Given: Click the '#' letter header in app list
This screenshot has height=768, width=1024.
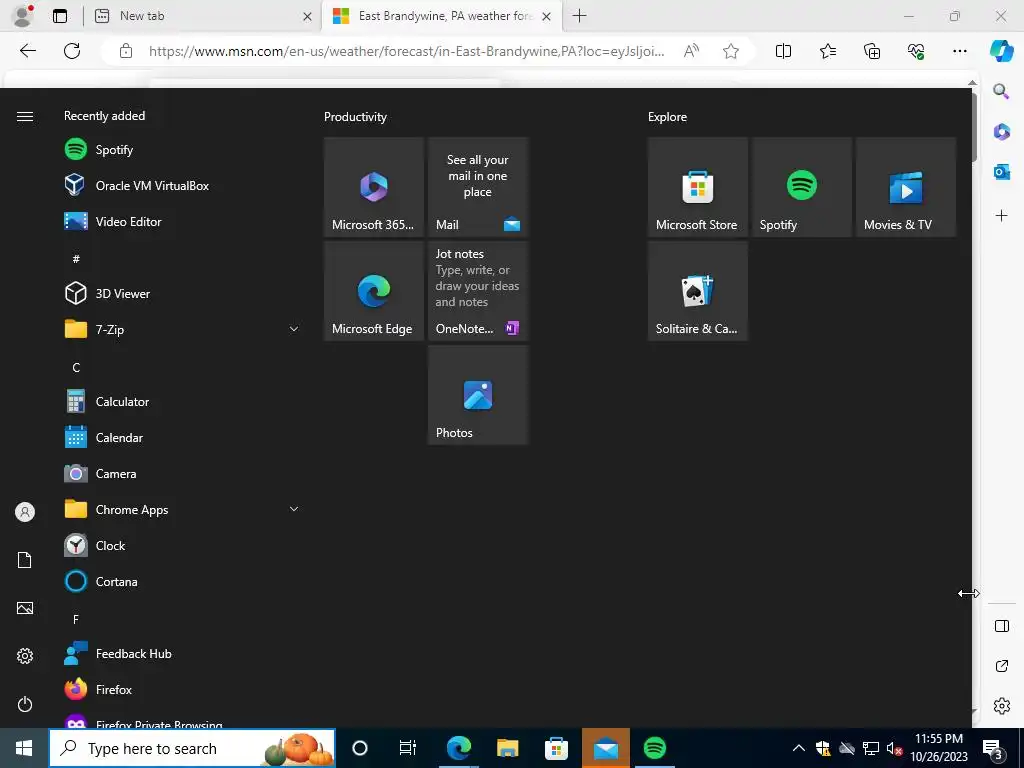Looking at the screenshot, I should (x=76, y=259).
